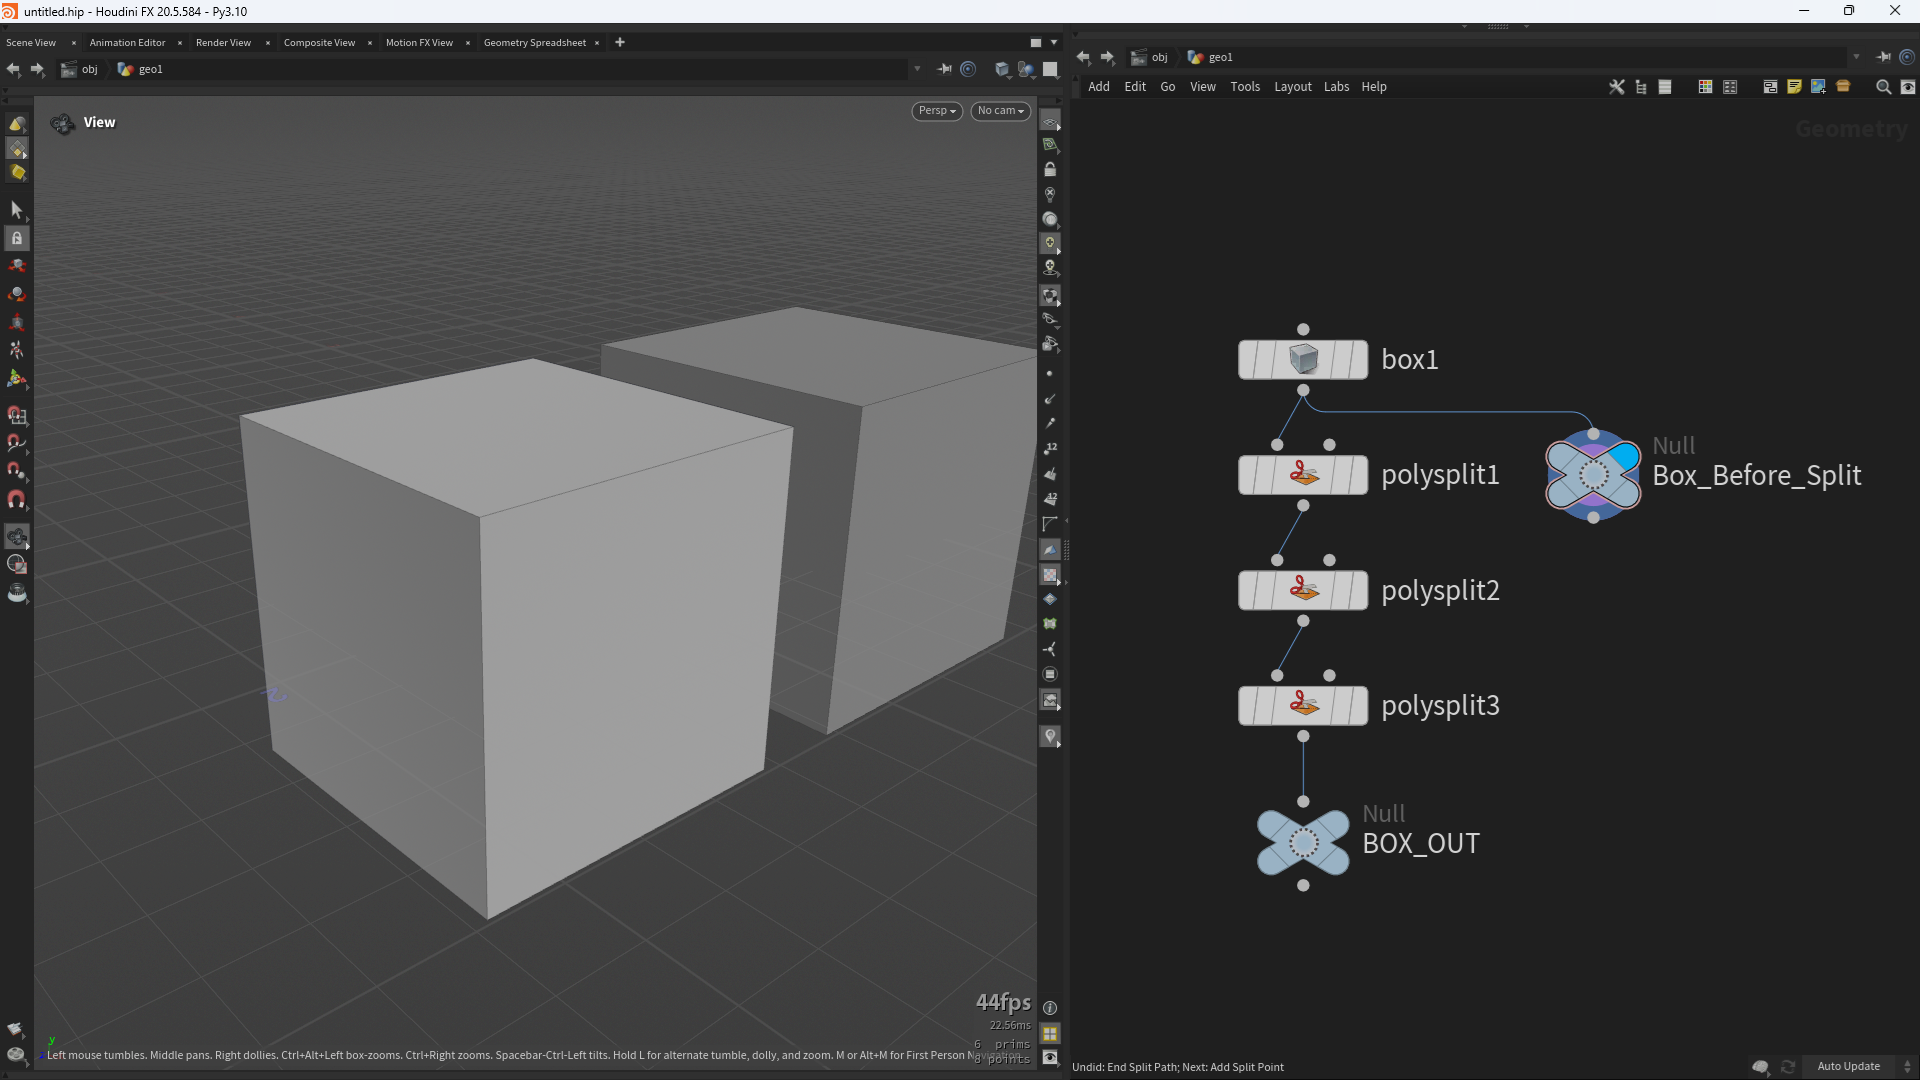This screenshot has height=1080, width=1920.
Task: Toggle display flag on polysplit1 node
Action: click(x=1357, y=475)
